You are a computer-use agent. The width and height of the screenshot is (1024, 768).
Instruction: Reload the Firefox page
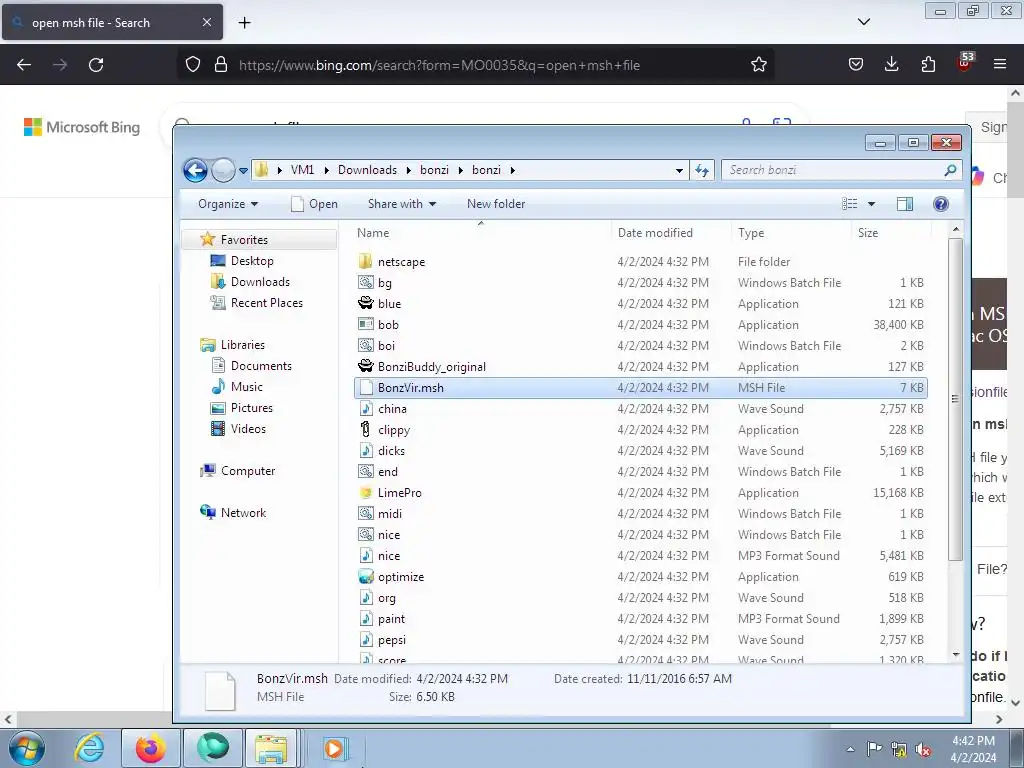coord(96,65)
